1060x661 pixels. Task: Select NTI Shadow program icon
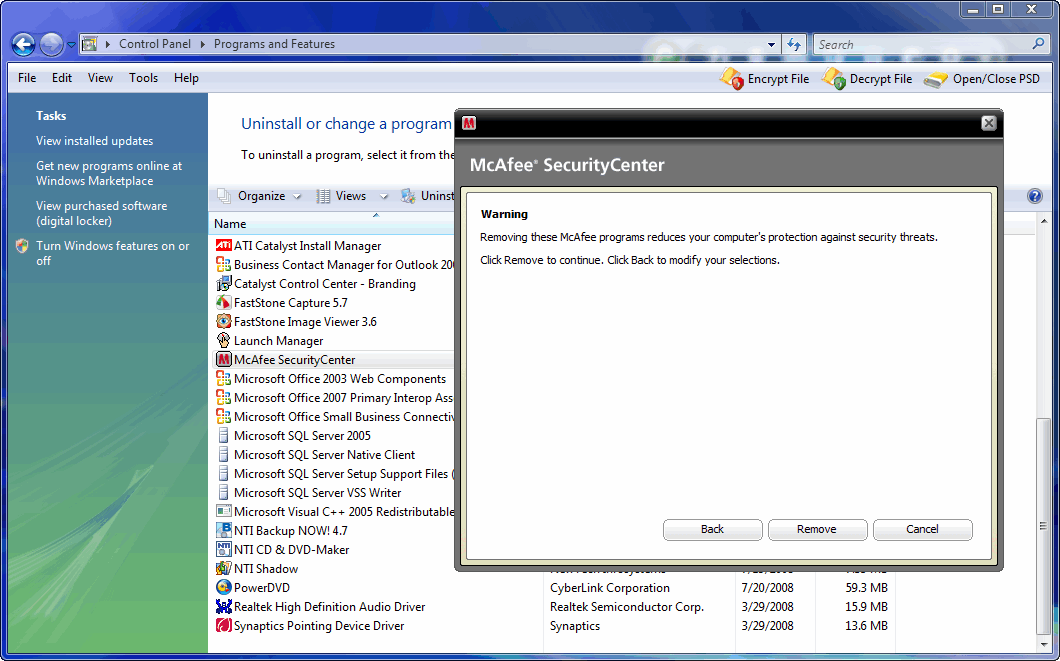pyautogui.click(x=224, y=568)
